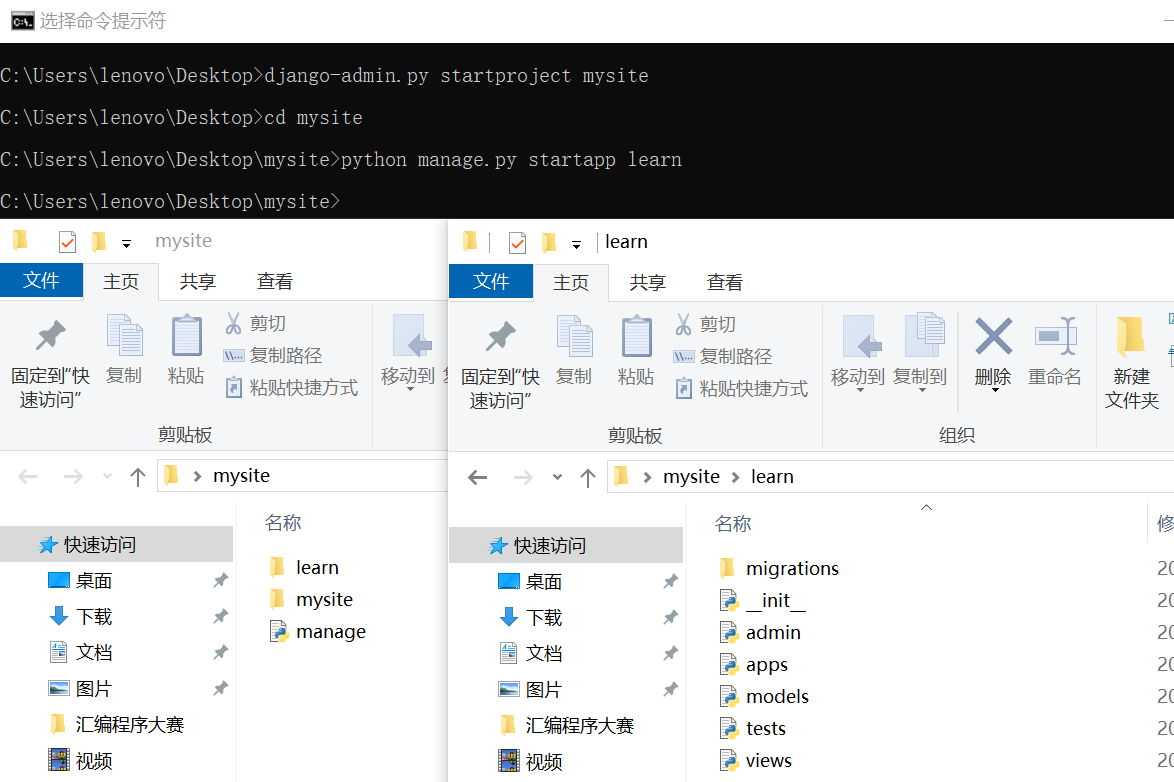Open the views Python file
This screenshot has width=1174, height=782.
(767, 760)
